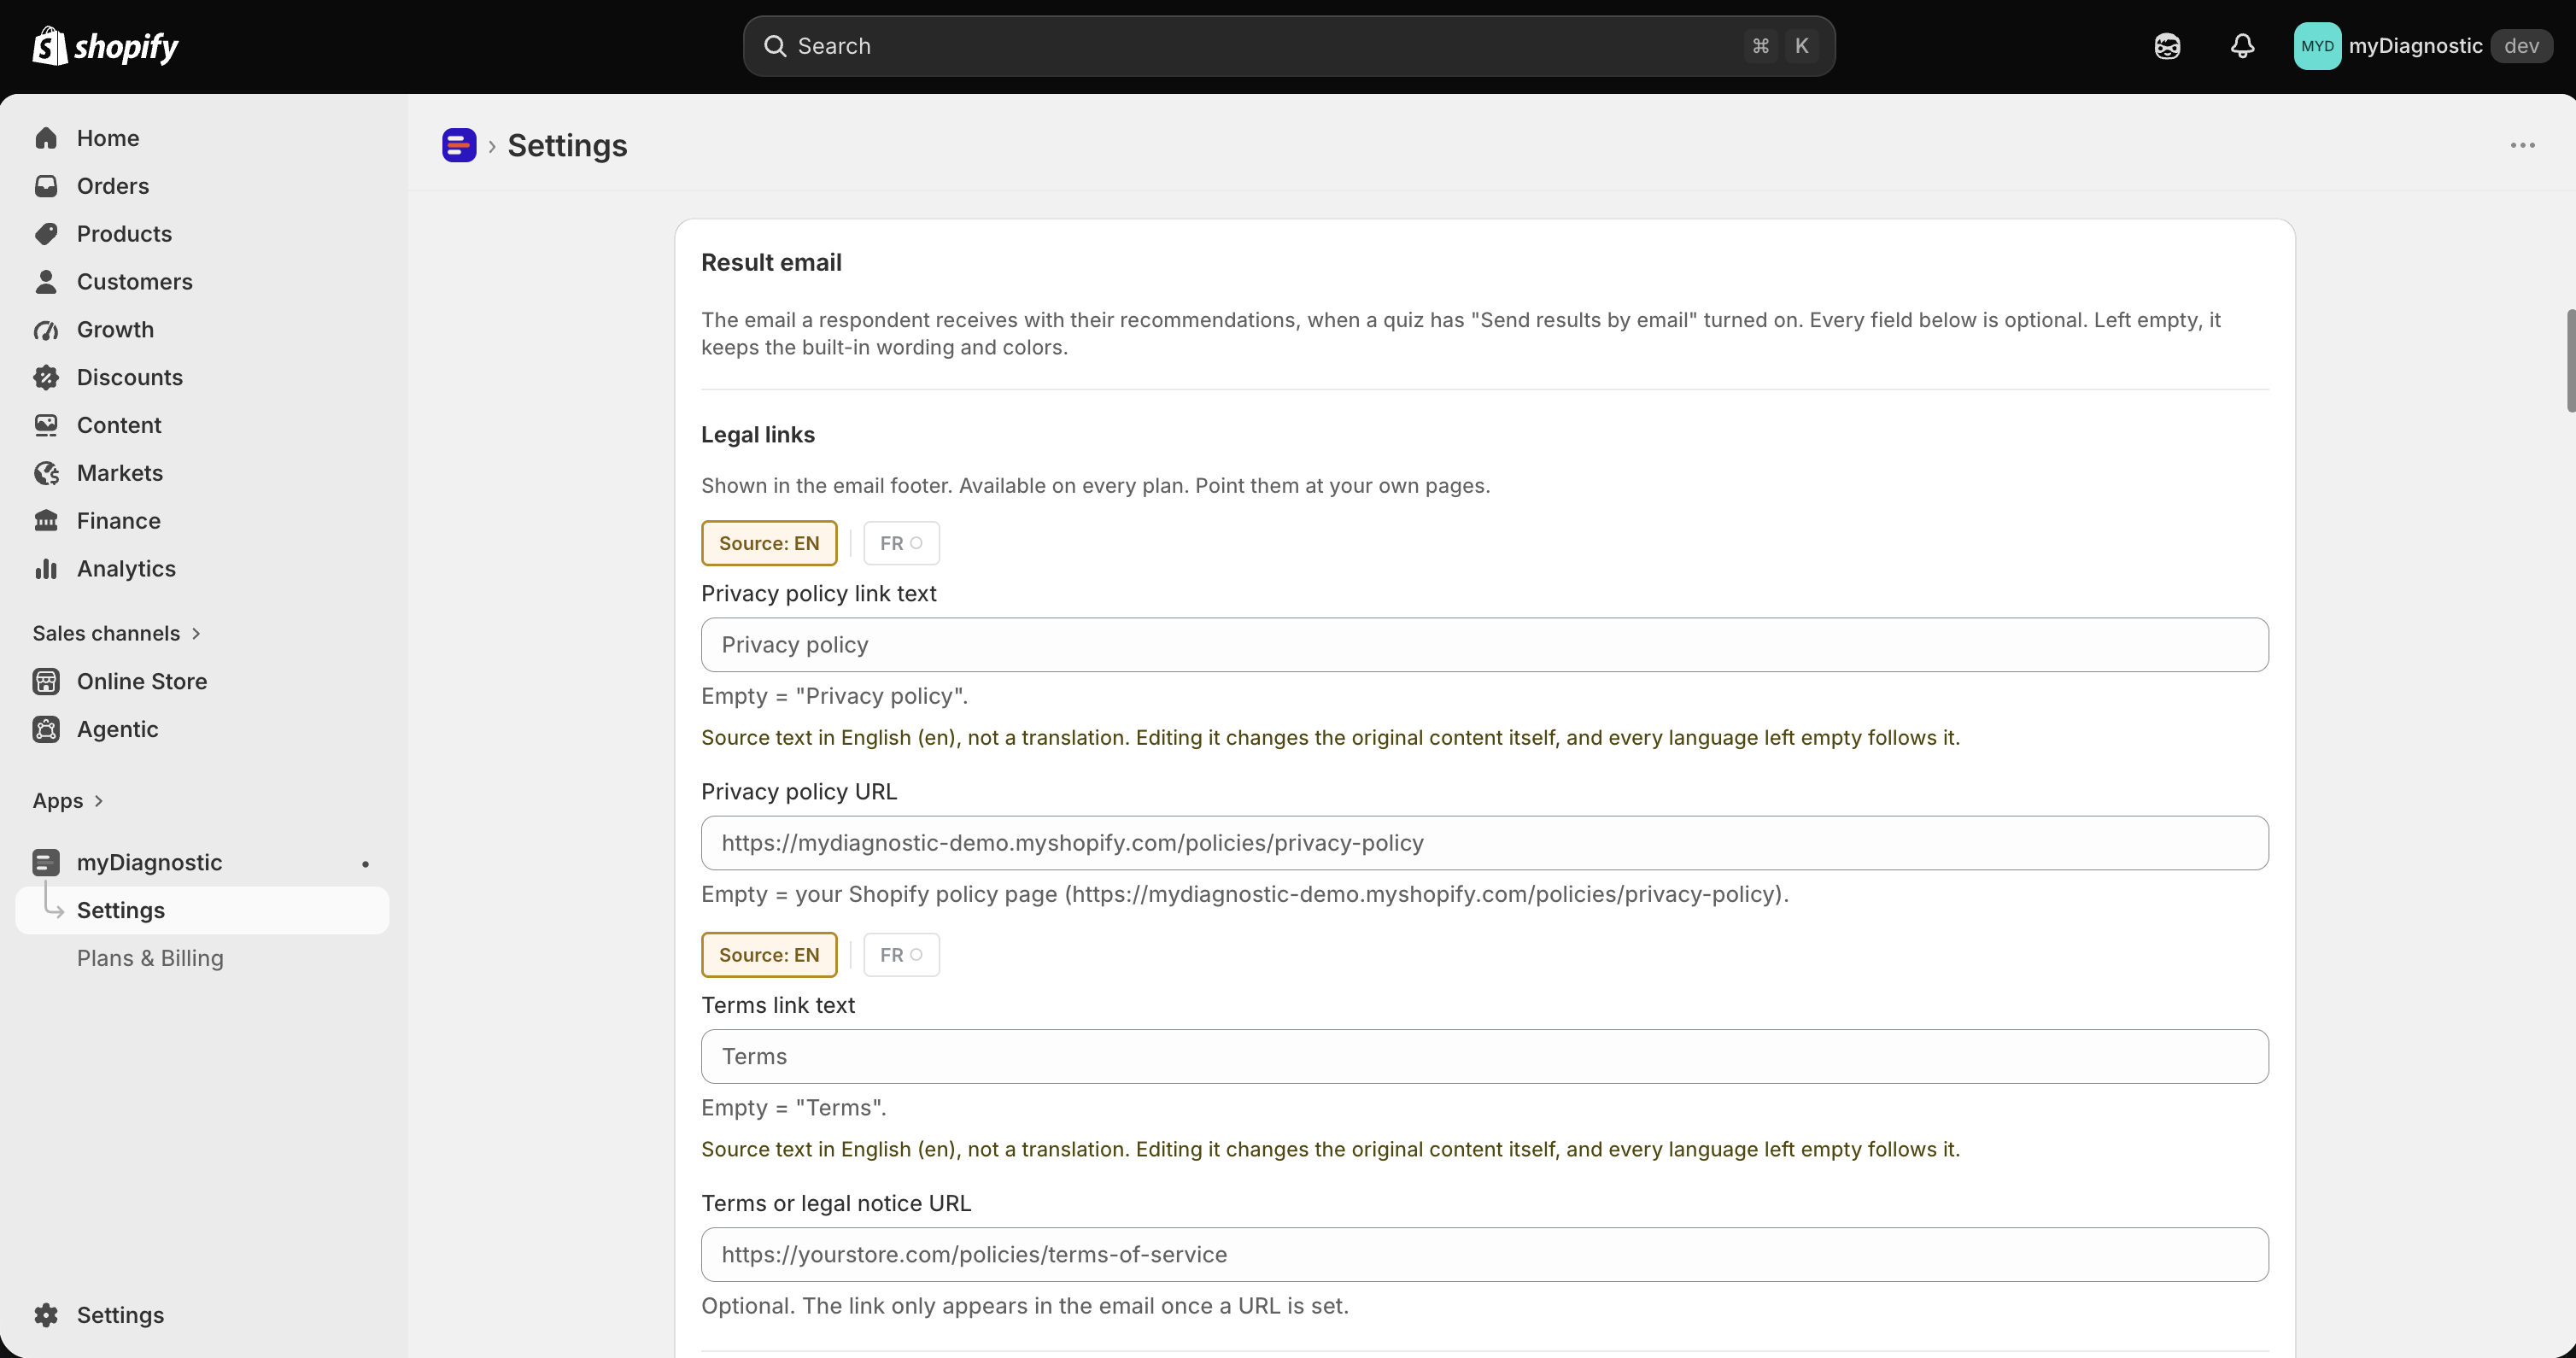Viewport: 2576px width, 1358px height.
Task: Click the "Result email" heading
Action: 771,263
